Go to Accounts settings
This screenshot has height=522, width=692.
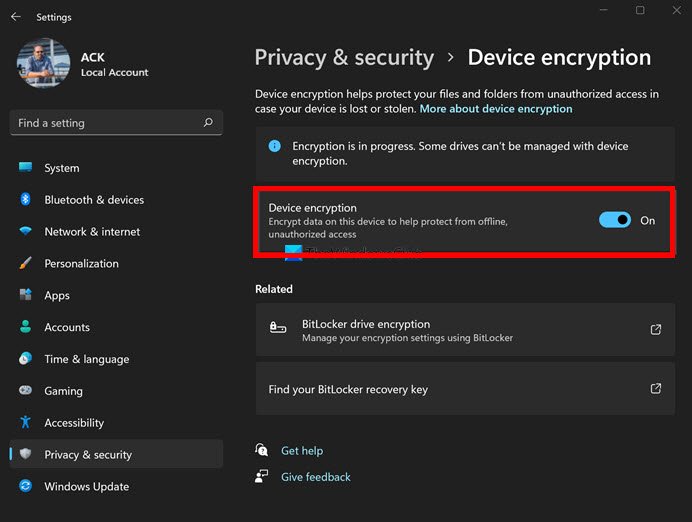(67, 328)
